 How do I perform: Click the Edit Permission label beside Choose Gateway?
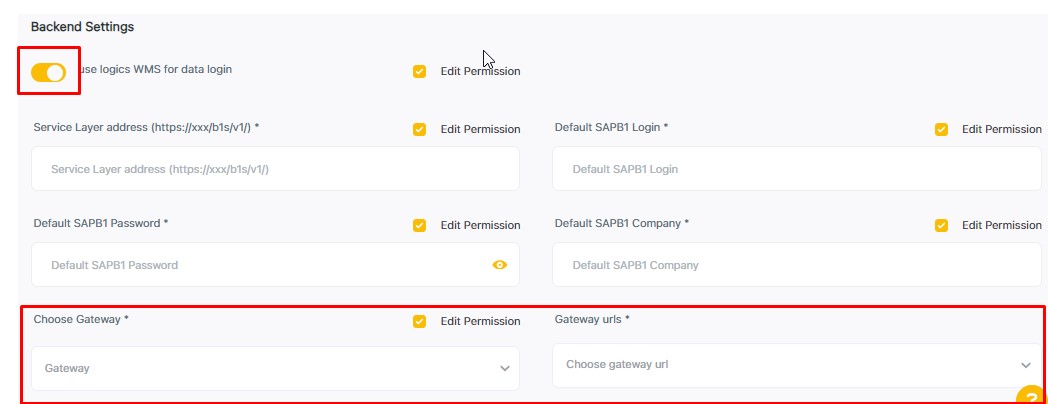click(x=480, y=321)
